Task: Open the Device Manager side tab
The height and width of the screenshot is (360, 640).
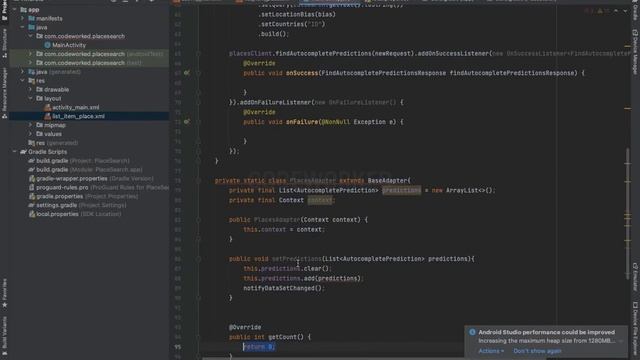Action: point(635,52)
